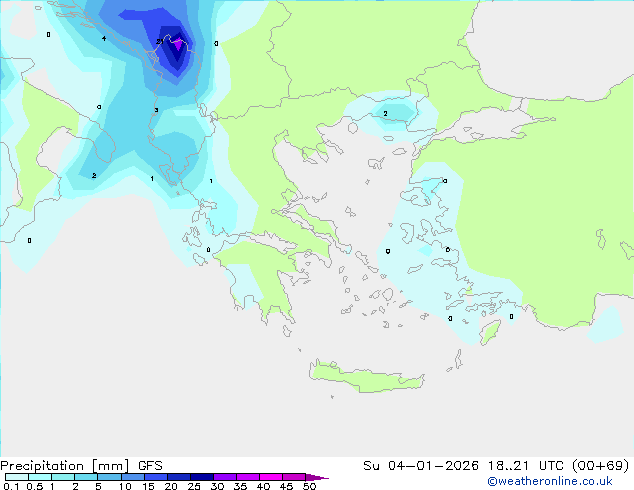Pick the 15–20 mm legend swatch
Image resolution: width=634 pixels, height=490 pixels.
pos(155,477)
